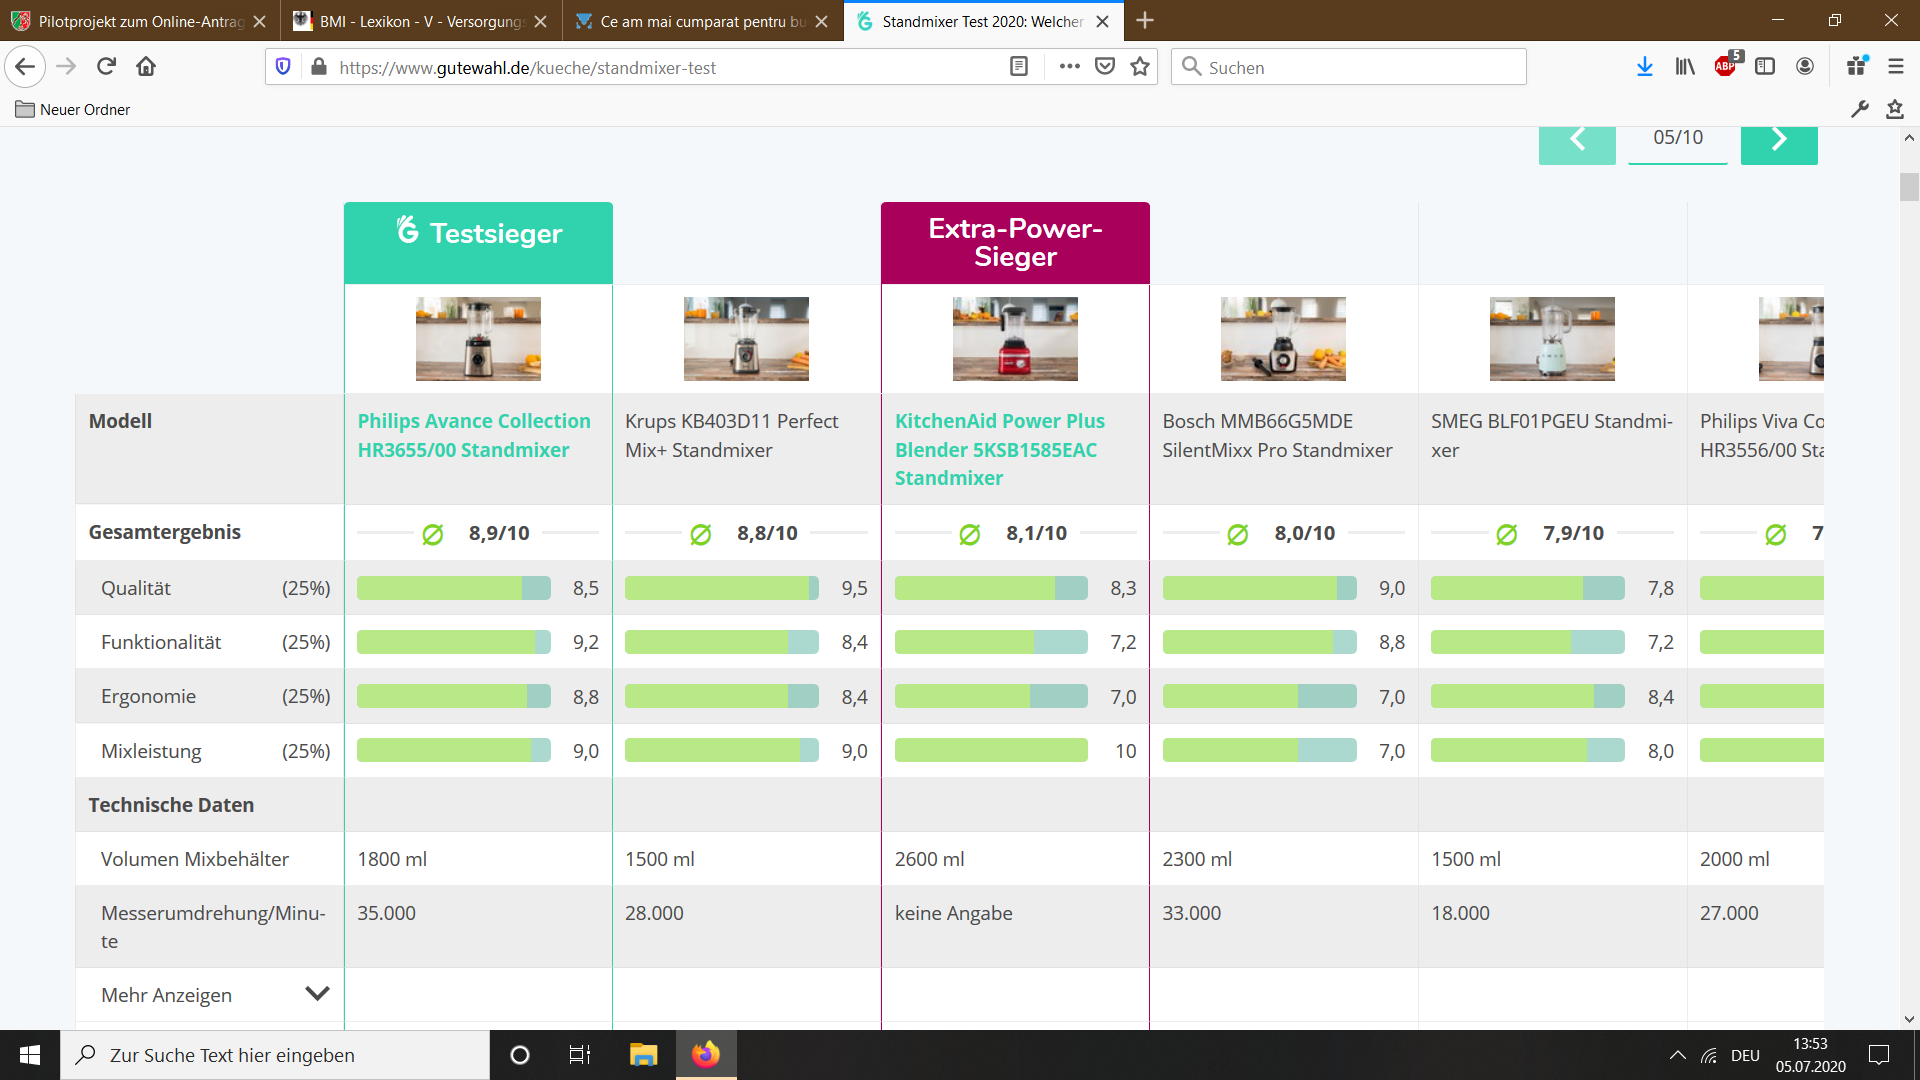The height and width of the screenshot is (1080, 1920).
Task: Open Cortana circle on taskbar
Action: click(x=520, y=1055)
